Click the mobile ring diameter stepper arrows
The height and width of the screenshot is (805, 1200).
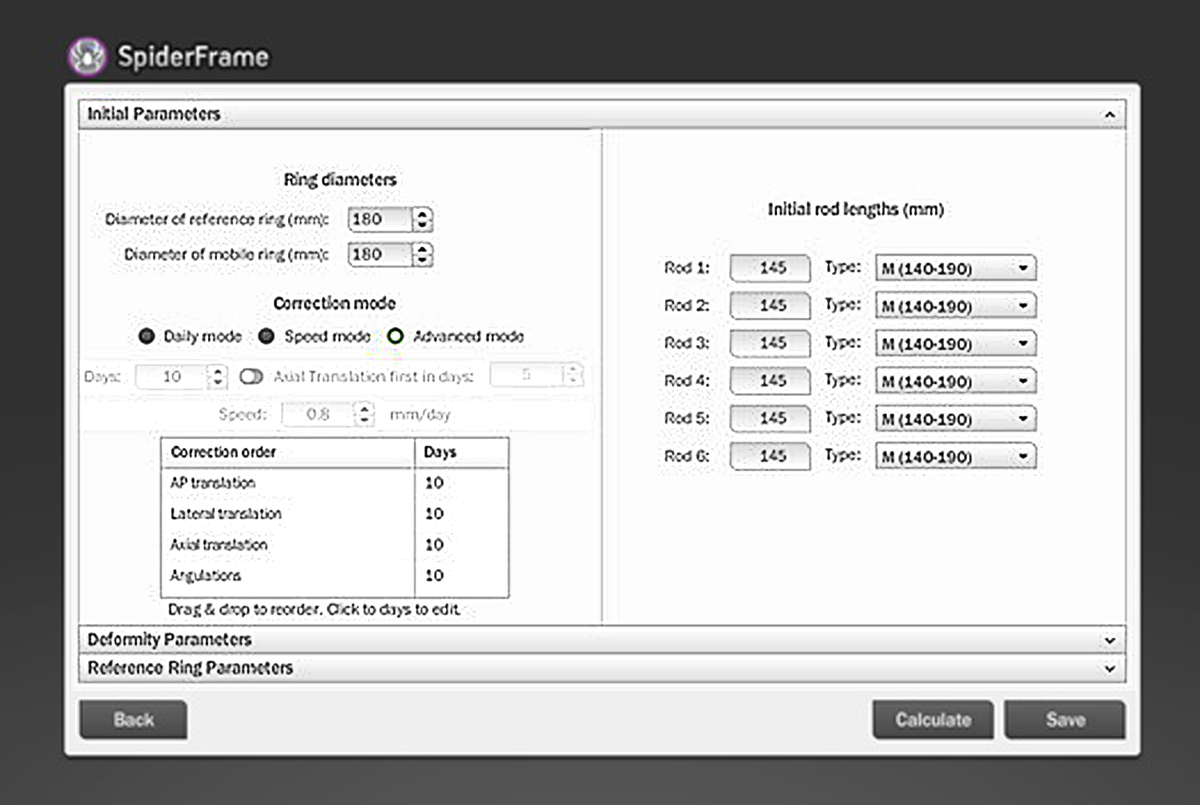[423, 255]
